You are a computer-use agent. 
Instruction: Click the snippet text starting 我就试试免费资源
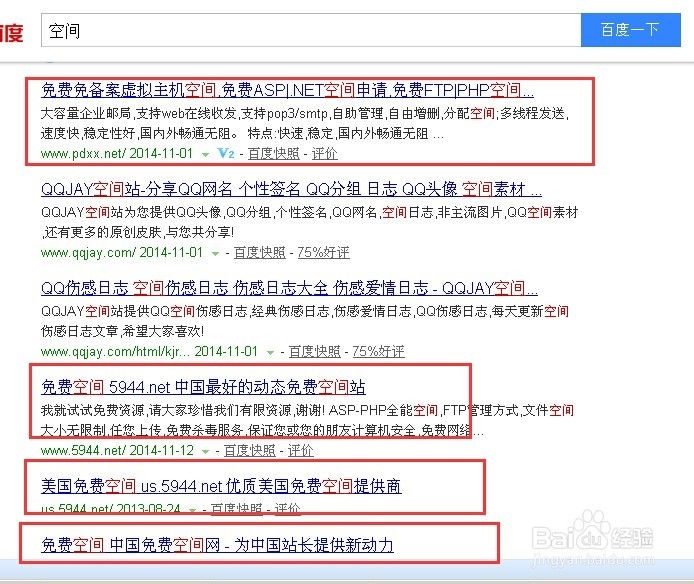tap(307, 420)
